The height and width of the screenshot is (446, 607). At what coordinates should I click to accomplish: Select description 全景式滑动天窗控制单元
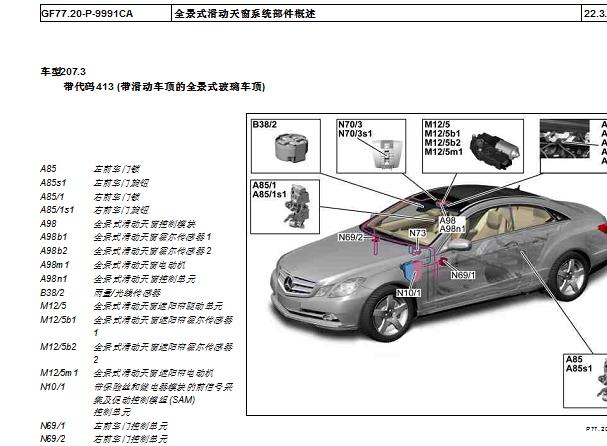point(144,279)
